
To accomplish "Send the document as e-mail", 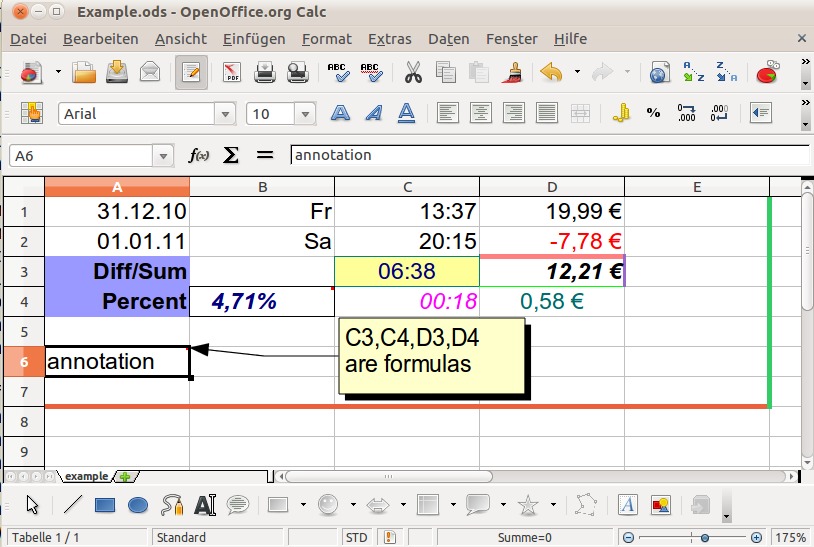I will 150,73.
